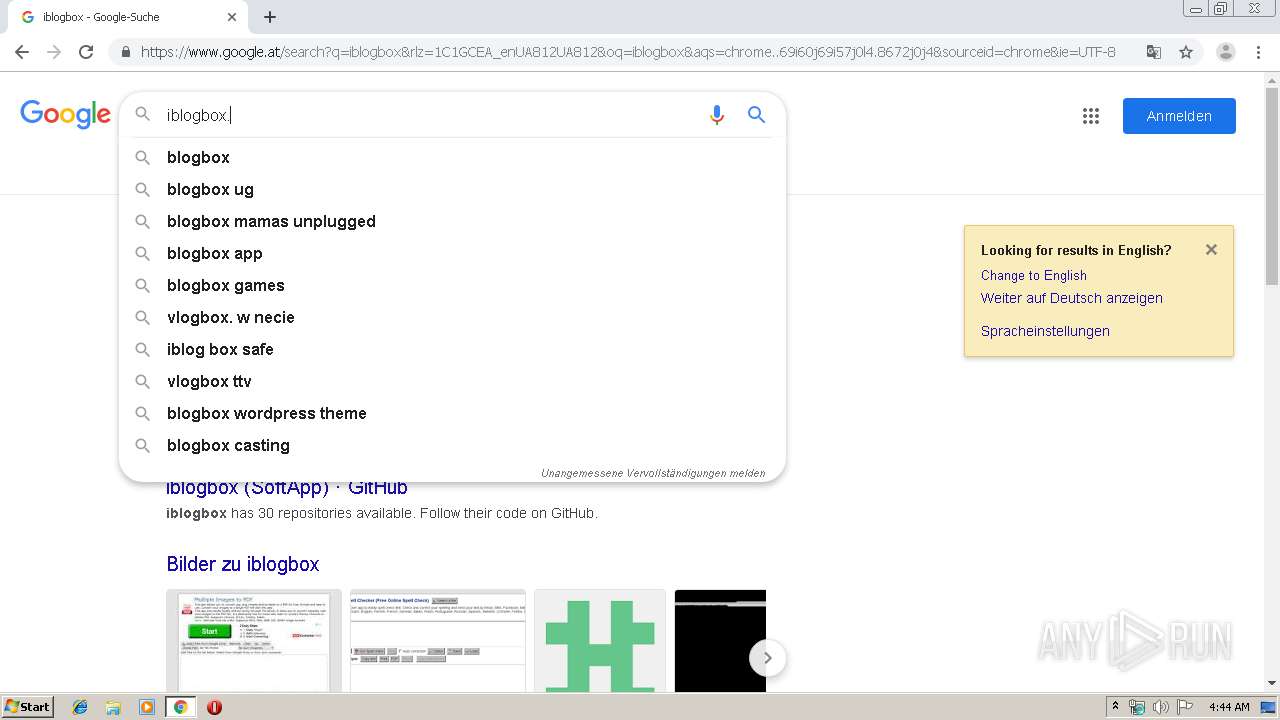
Task: Click the 4:44 AM system clock
Action: coord(1229,707)
